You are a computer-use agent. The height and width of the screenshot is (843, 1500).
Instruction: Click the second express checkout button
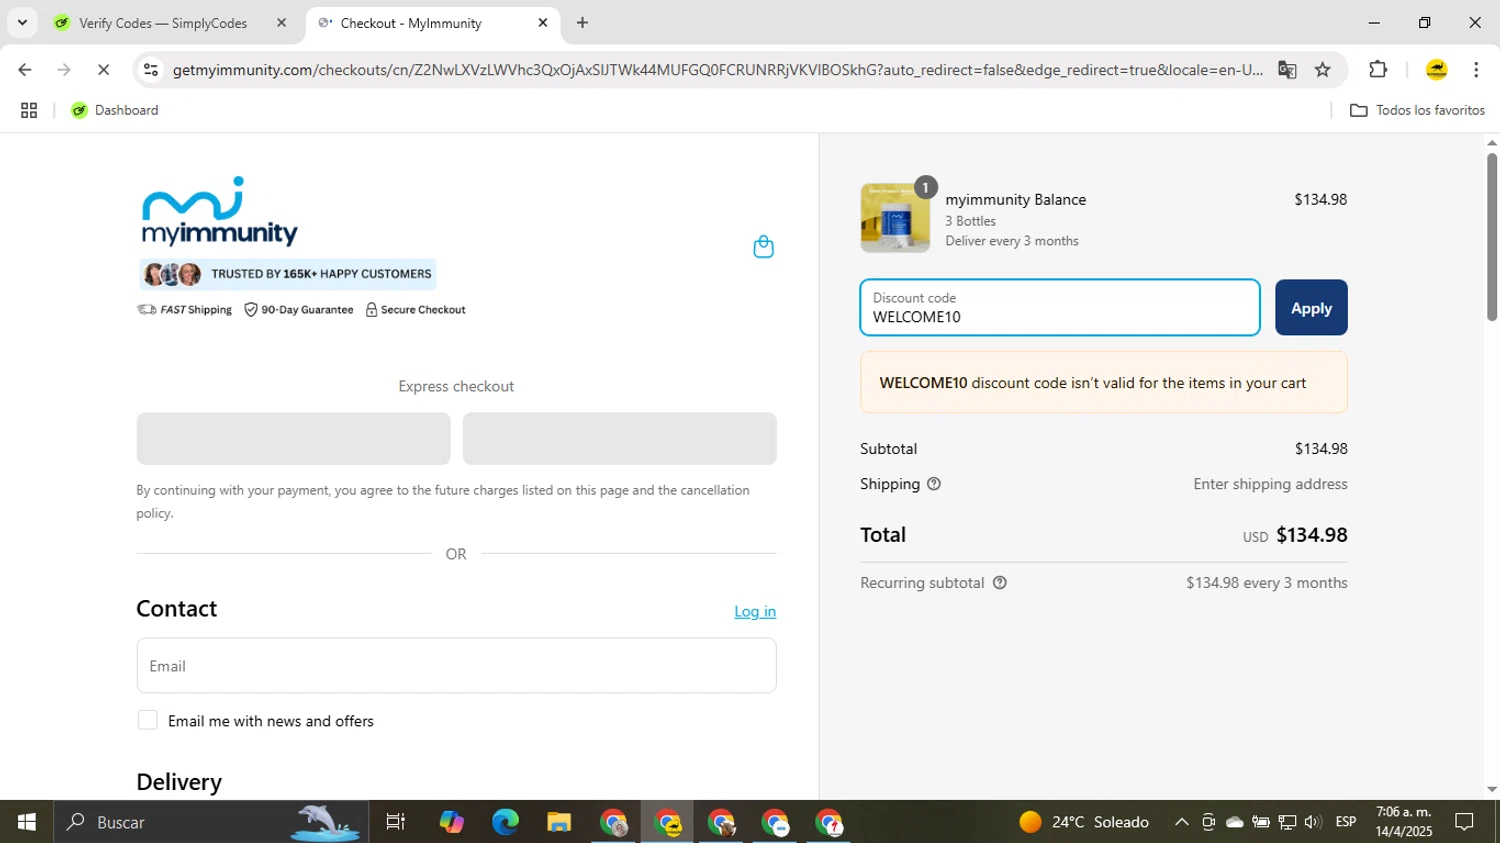coord(619,439)
